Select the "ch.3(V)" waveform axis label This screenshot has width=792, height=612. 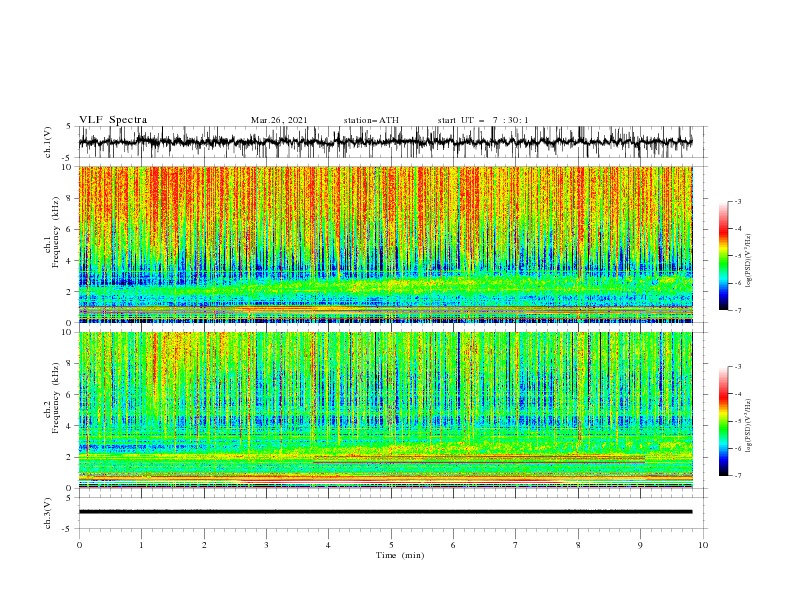48,513
